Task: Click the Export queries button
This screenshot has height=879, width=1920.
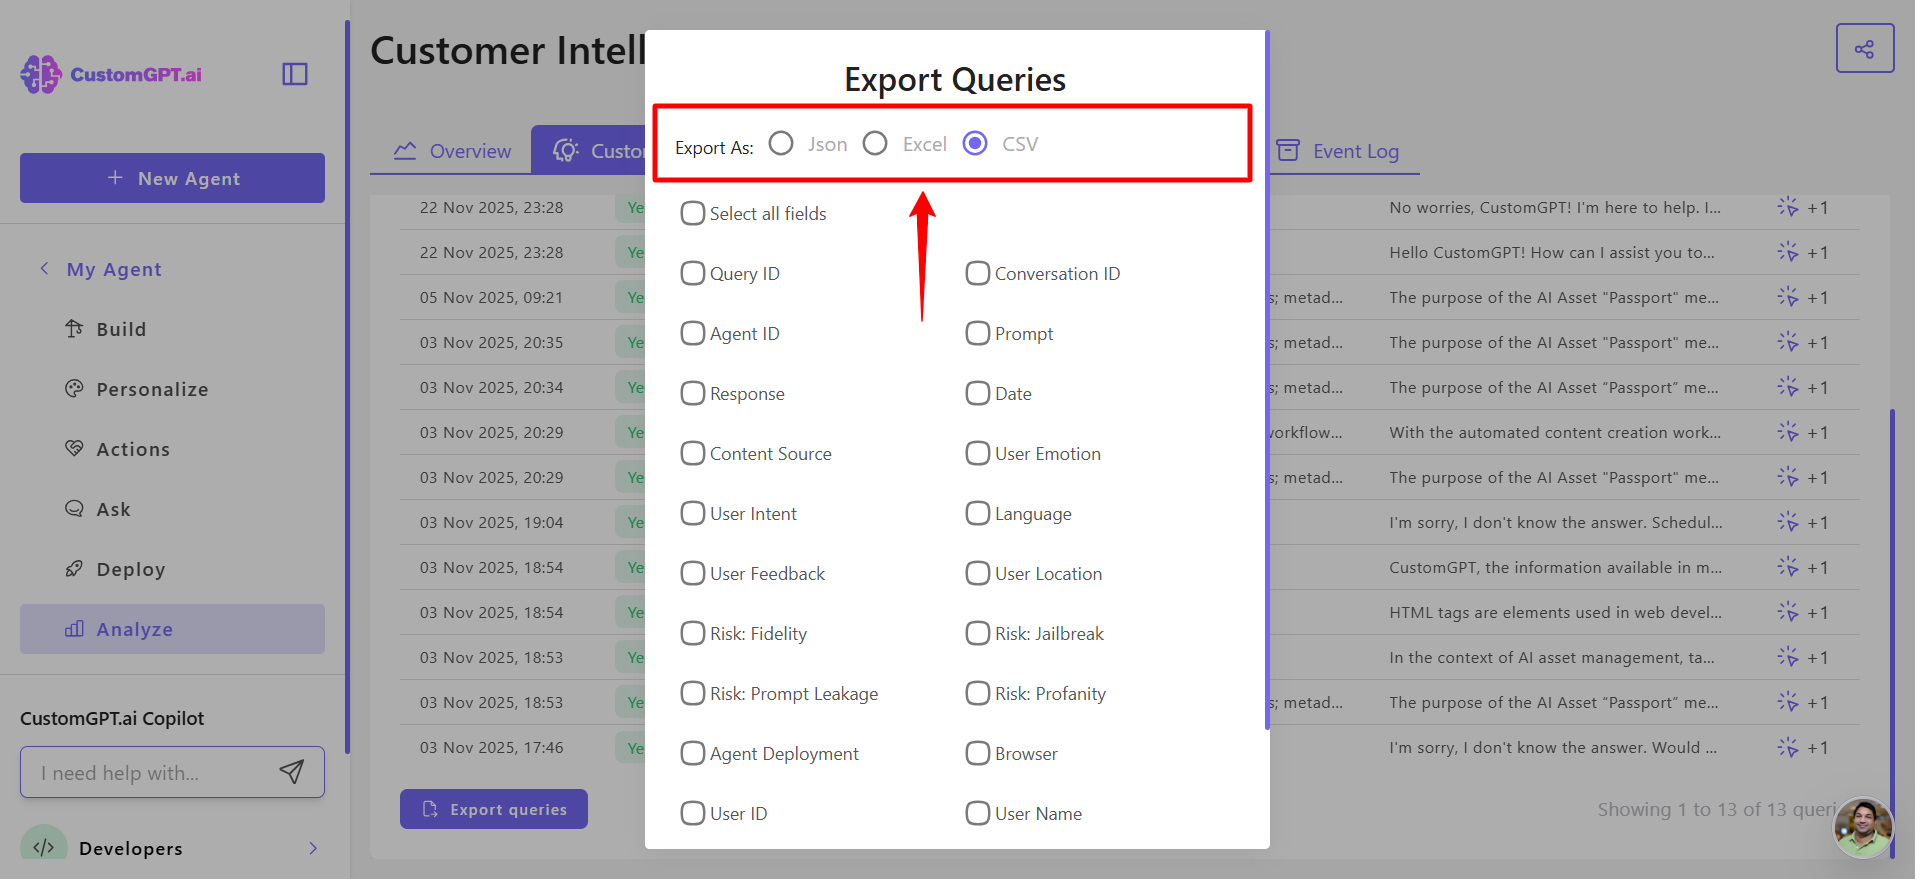Action: (494, 809)
